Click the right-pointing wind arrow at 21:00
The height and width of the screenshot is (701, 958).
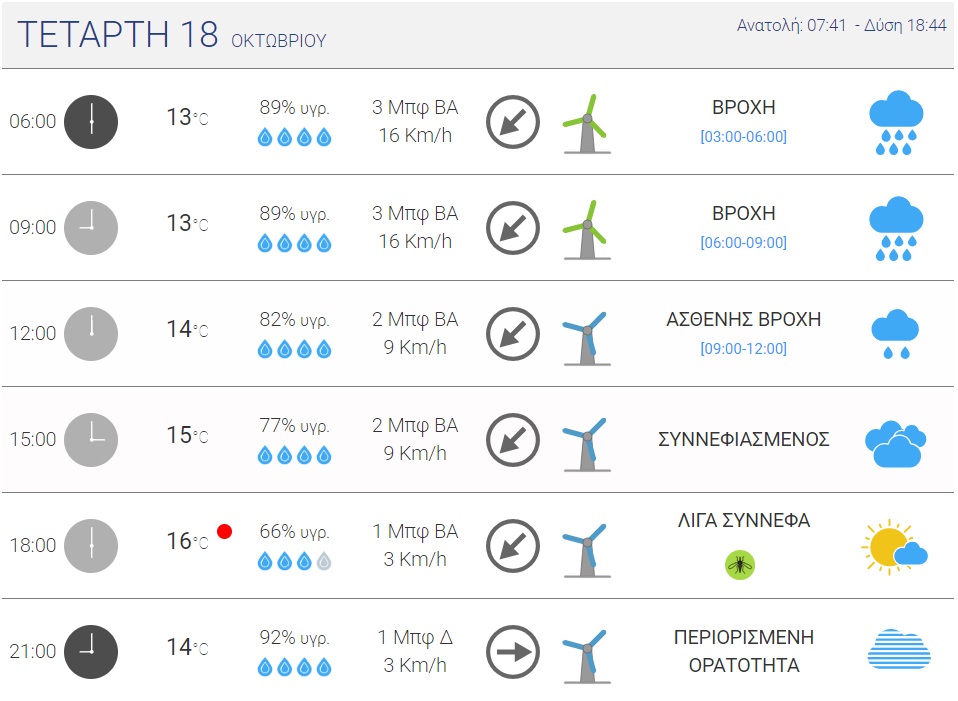coord(513,652)
